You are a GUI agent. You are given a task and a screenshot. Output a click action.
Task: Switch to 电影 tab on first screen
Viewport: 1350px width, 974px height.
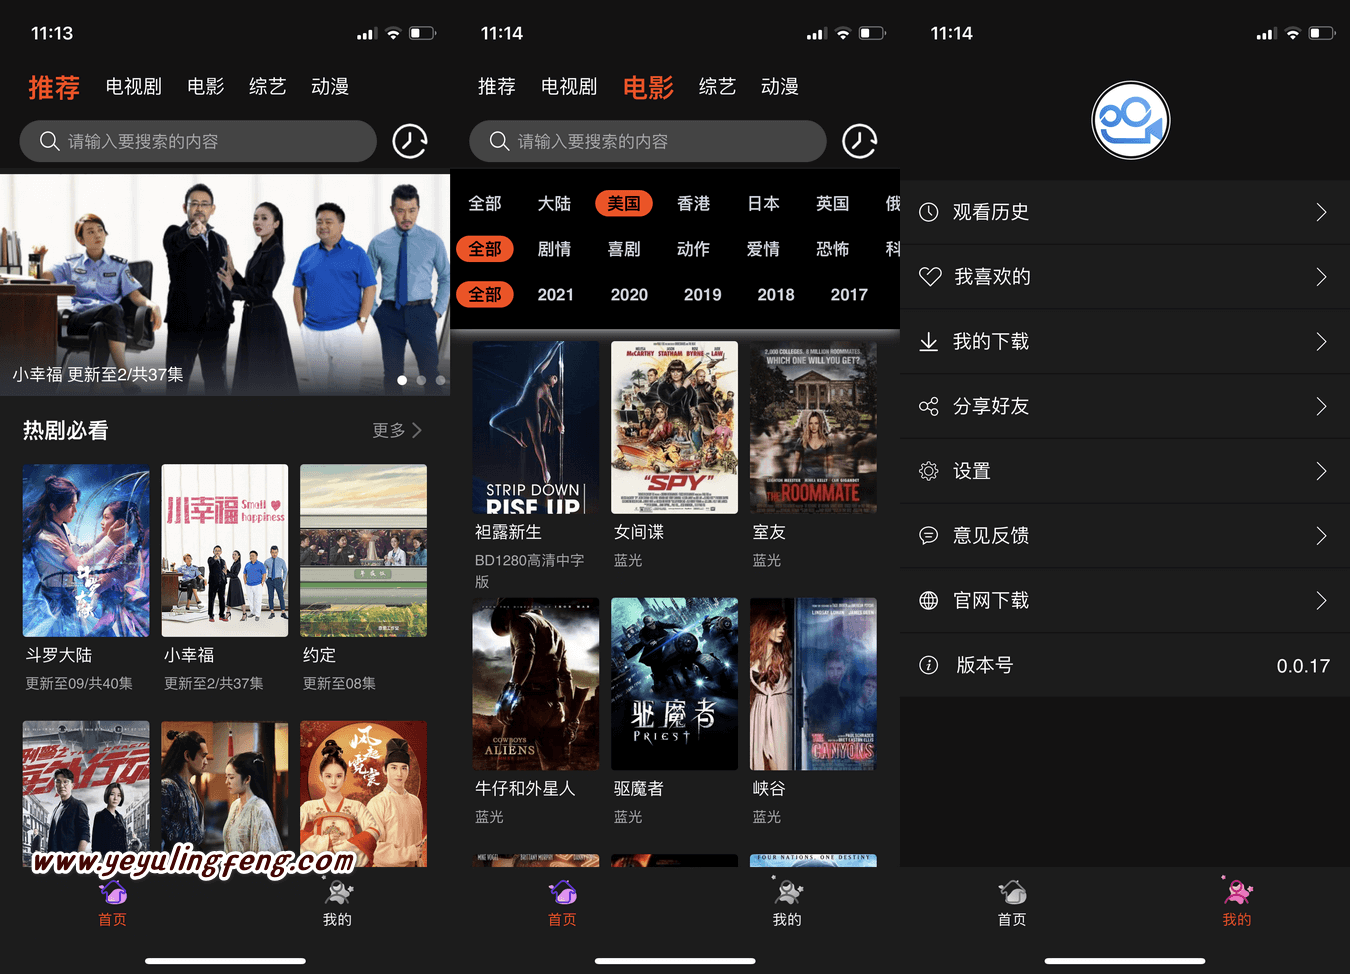pyautogui.click(x=206, y=87)
